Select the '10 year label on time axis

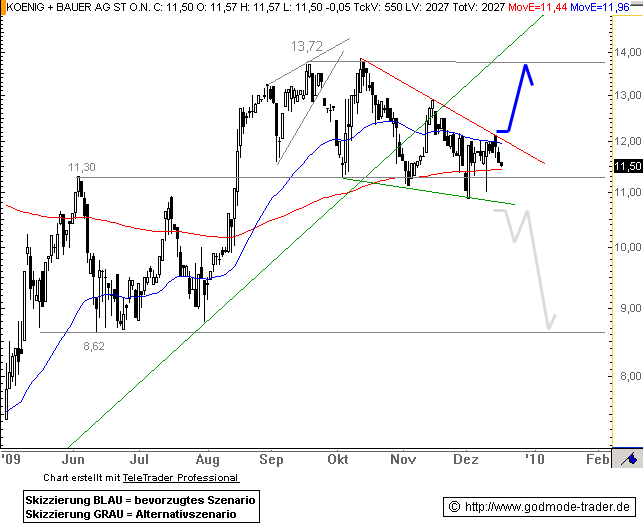[535, 459]
